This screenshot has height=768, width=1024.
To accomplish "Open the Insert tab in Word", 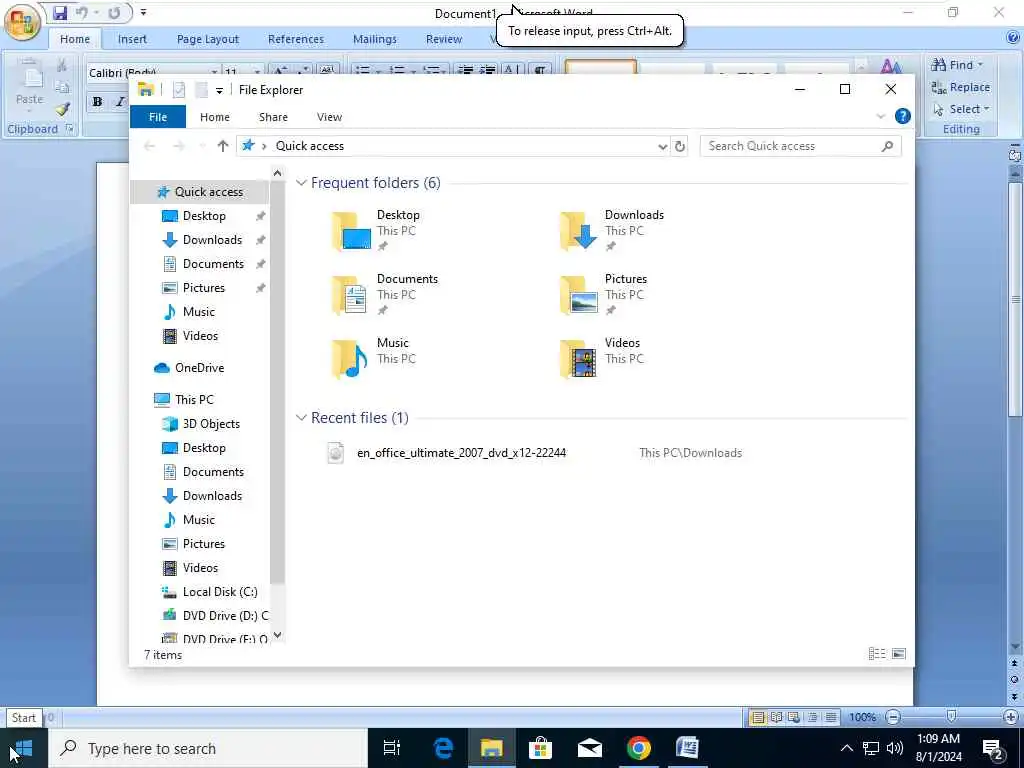I will pos(132,39).
